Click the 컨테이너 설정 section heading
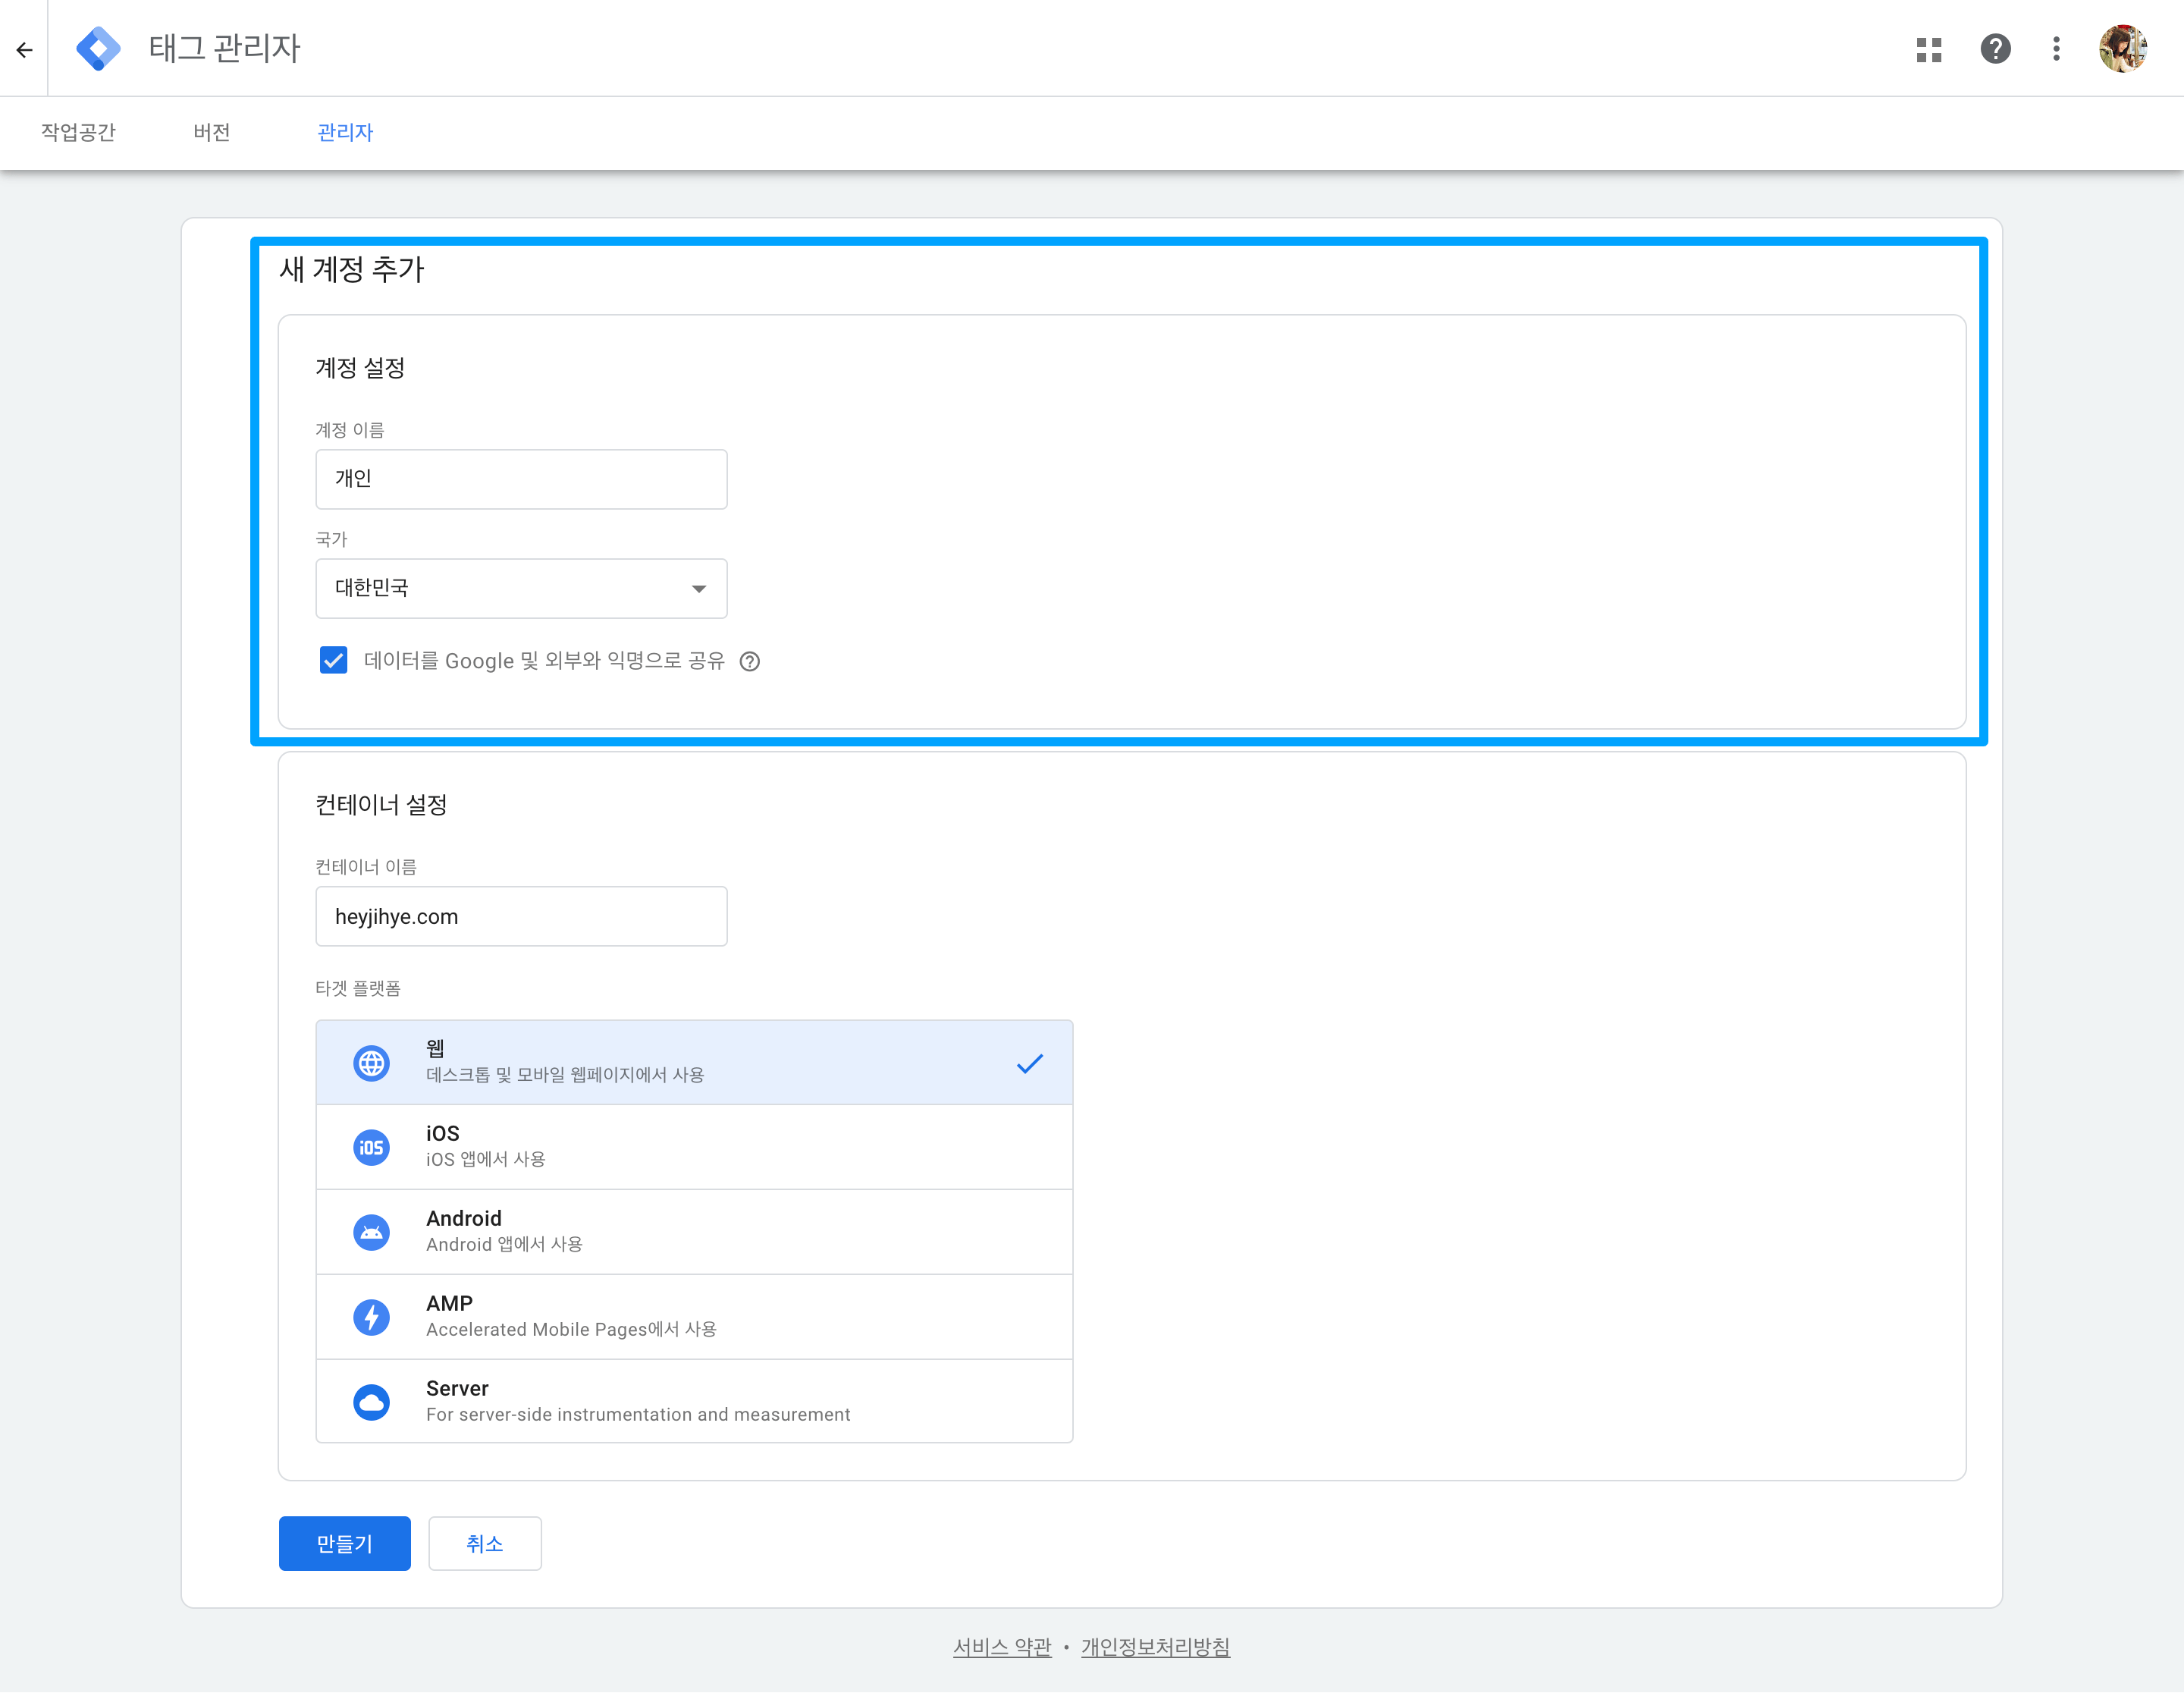The height and width of the screenshot is (1693, 2184). pyautogui.click(x=381, y=805)
